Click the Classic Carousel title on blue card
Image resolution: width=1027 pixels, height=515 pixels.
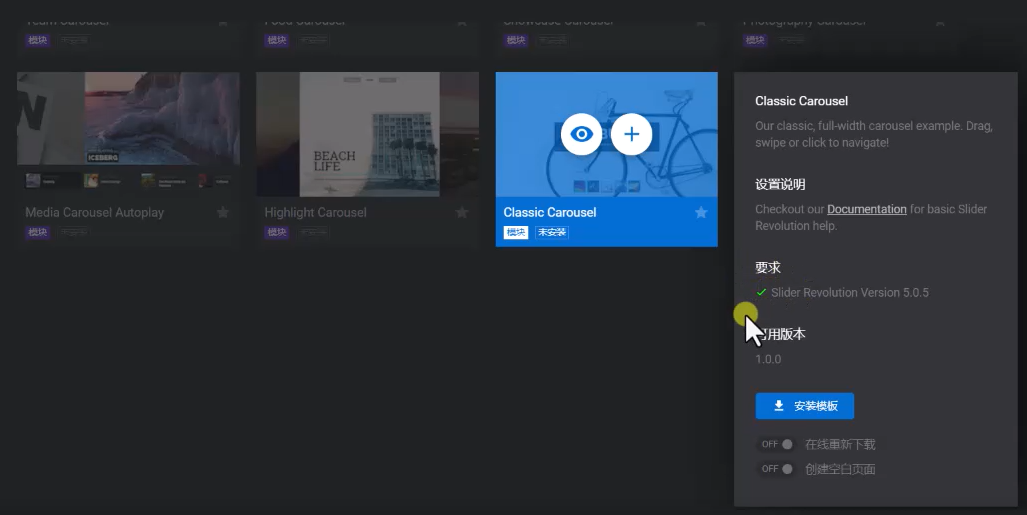pyautogui.click(x=550, y=212)
